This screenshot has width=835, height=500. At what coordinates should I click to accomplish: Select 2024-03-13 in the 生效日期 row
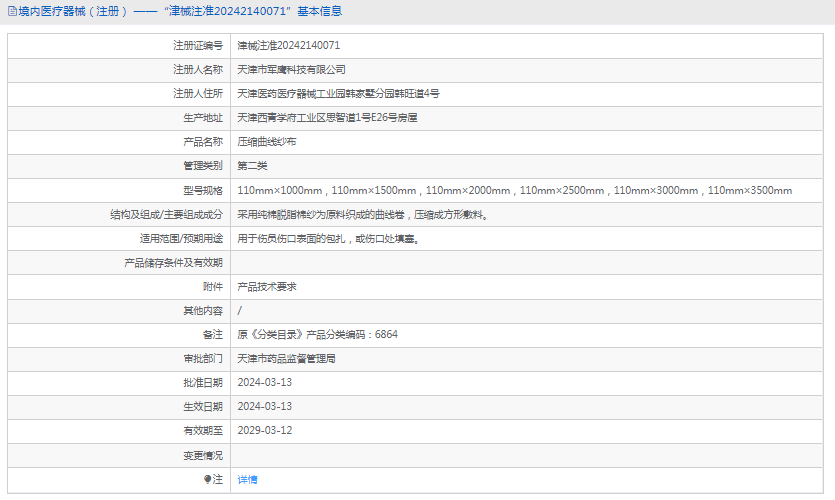click(265, 406)
